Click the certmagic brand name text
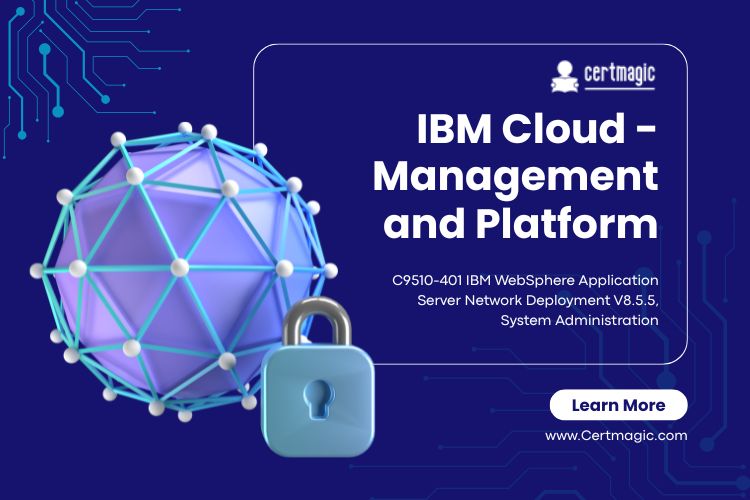This screenshot has width=750, height=500. [x=619, y=75]
